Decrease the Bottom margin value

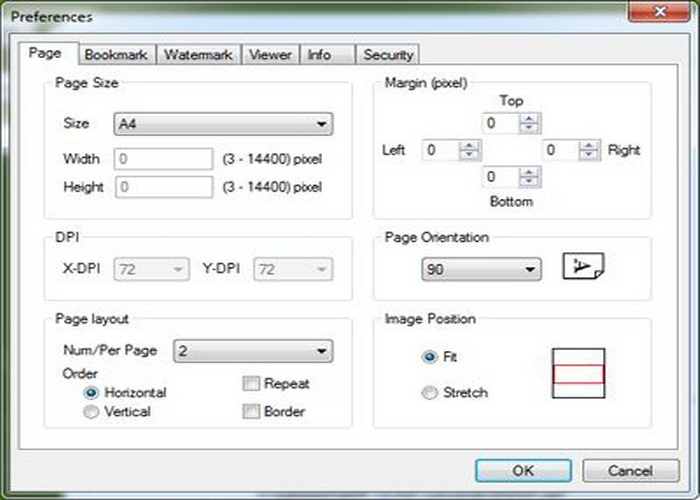(529, 182)
